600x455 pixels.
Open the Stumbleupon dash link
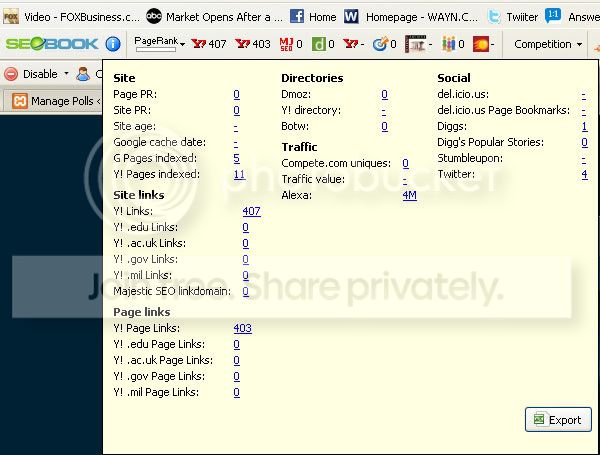point(584,158)
